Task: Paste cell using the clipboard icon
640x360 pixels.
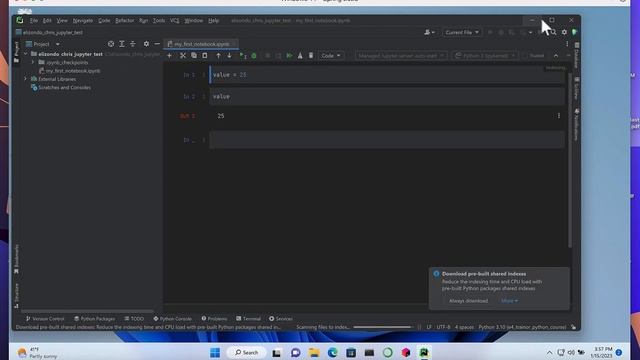Action: tap(205, 56)
